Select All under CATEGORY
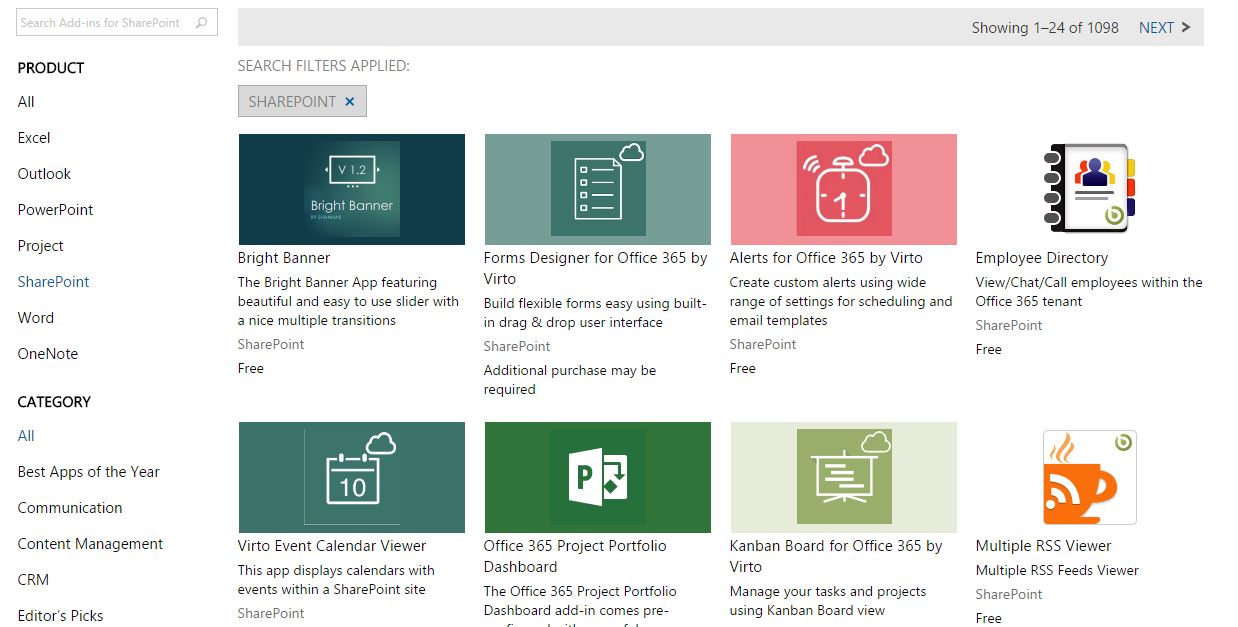Screen dimensions: 1238x627 (26, 436)
